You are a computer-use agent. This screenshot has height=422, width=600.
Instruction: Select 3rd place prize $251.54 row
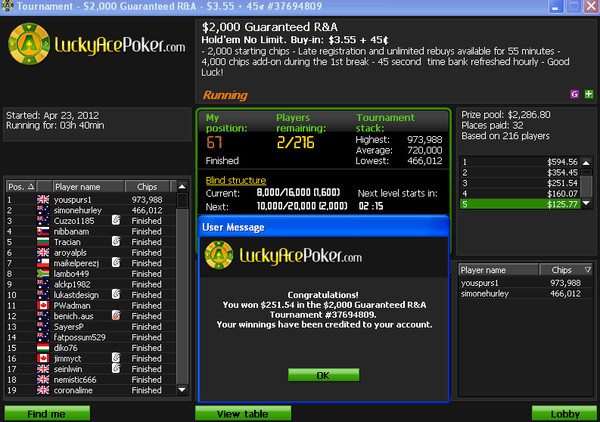tap(520, 183)
